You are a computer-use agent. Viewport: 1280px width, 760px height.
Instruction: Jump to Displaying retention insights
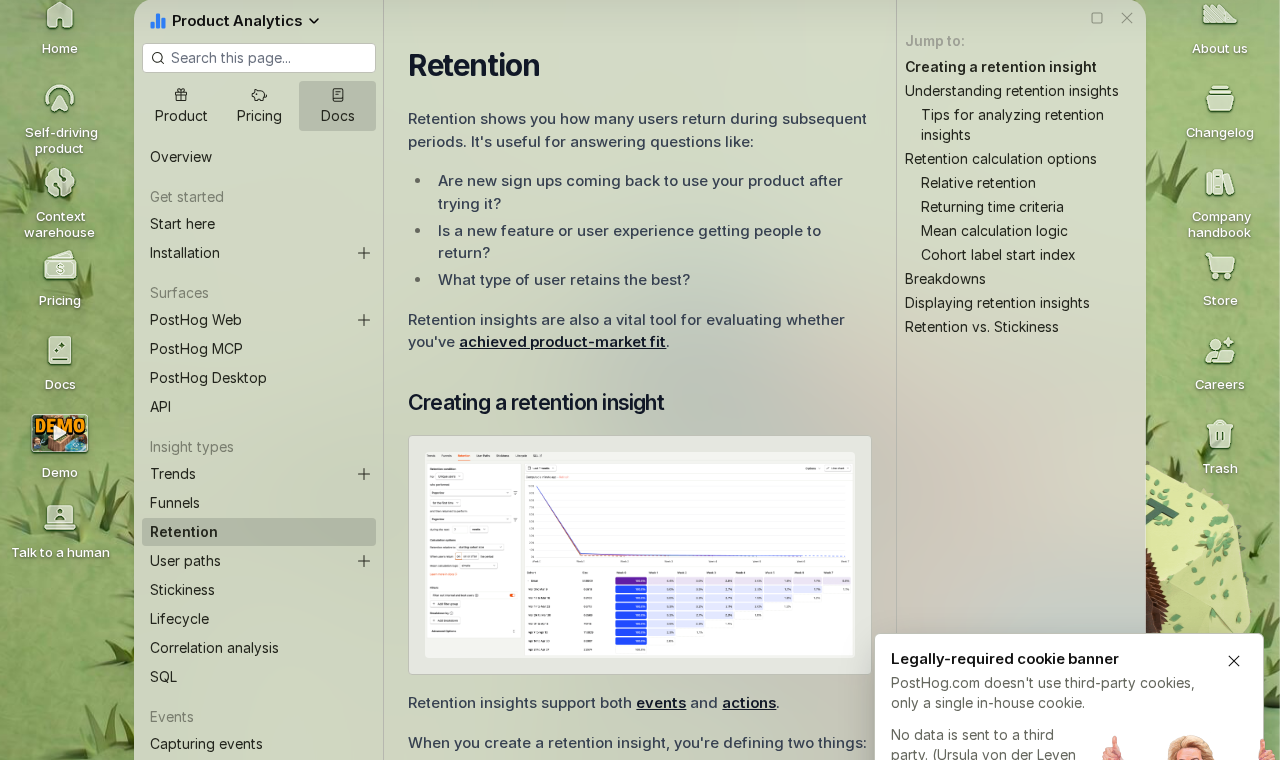click(997, 303)
